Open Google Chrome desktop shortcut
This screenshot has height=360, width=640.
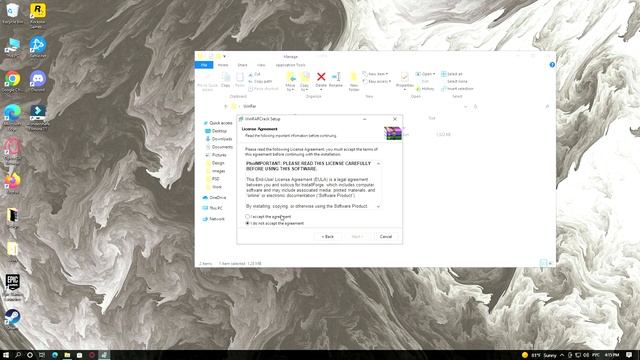coord(13,82)
